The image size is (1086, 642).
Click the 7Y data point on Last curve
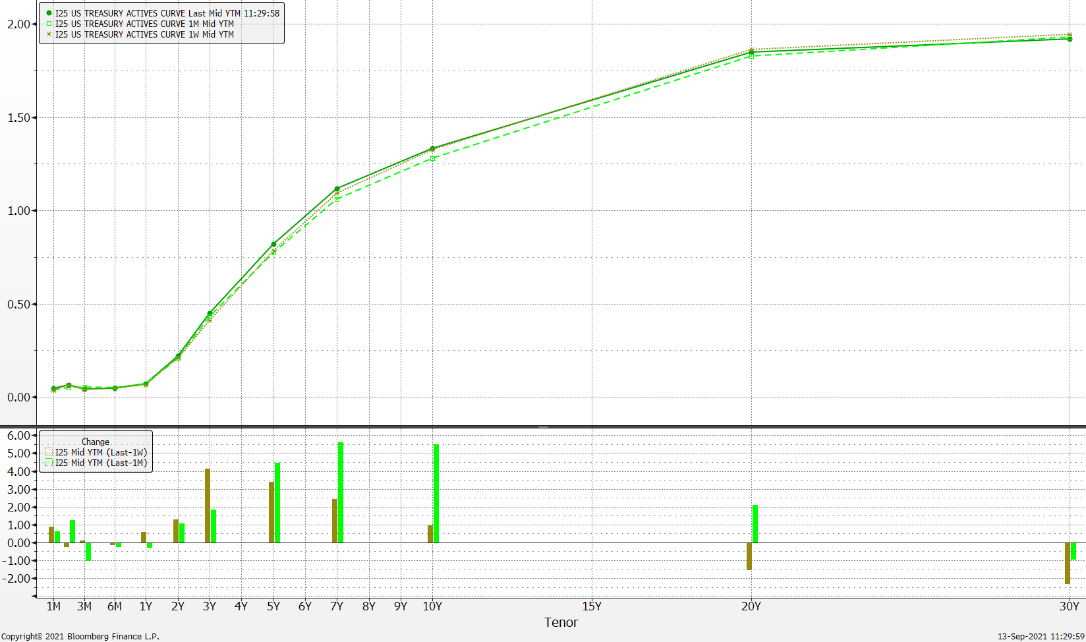(x=337, y=188)
